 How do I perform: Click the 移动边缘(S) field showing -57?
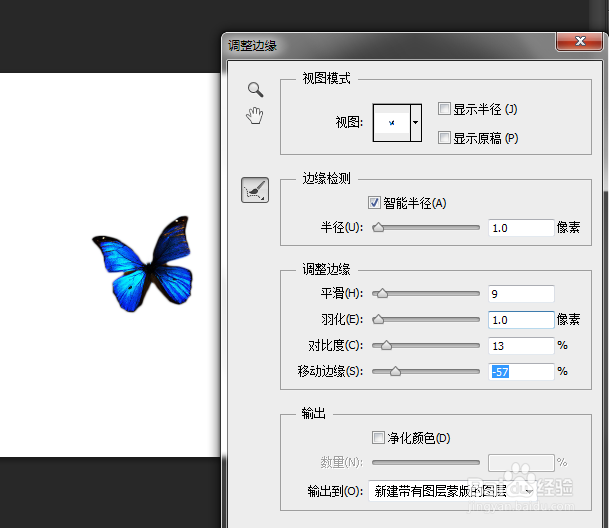(521, 372)
